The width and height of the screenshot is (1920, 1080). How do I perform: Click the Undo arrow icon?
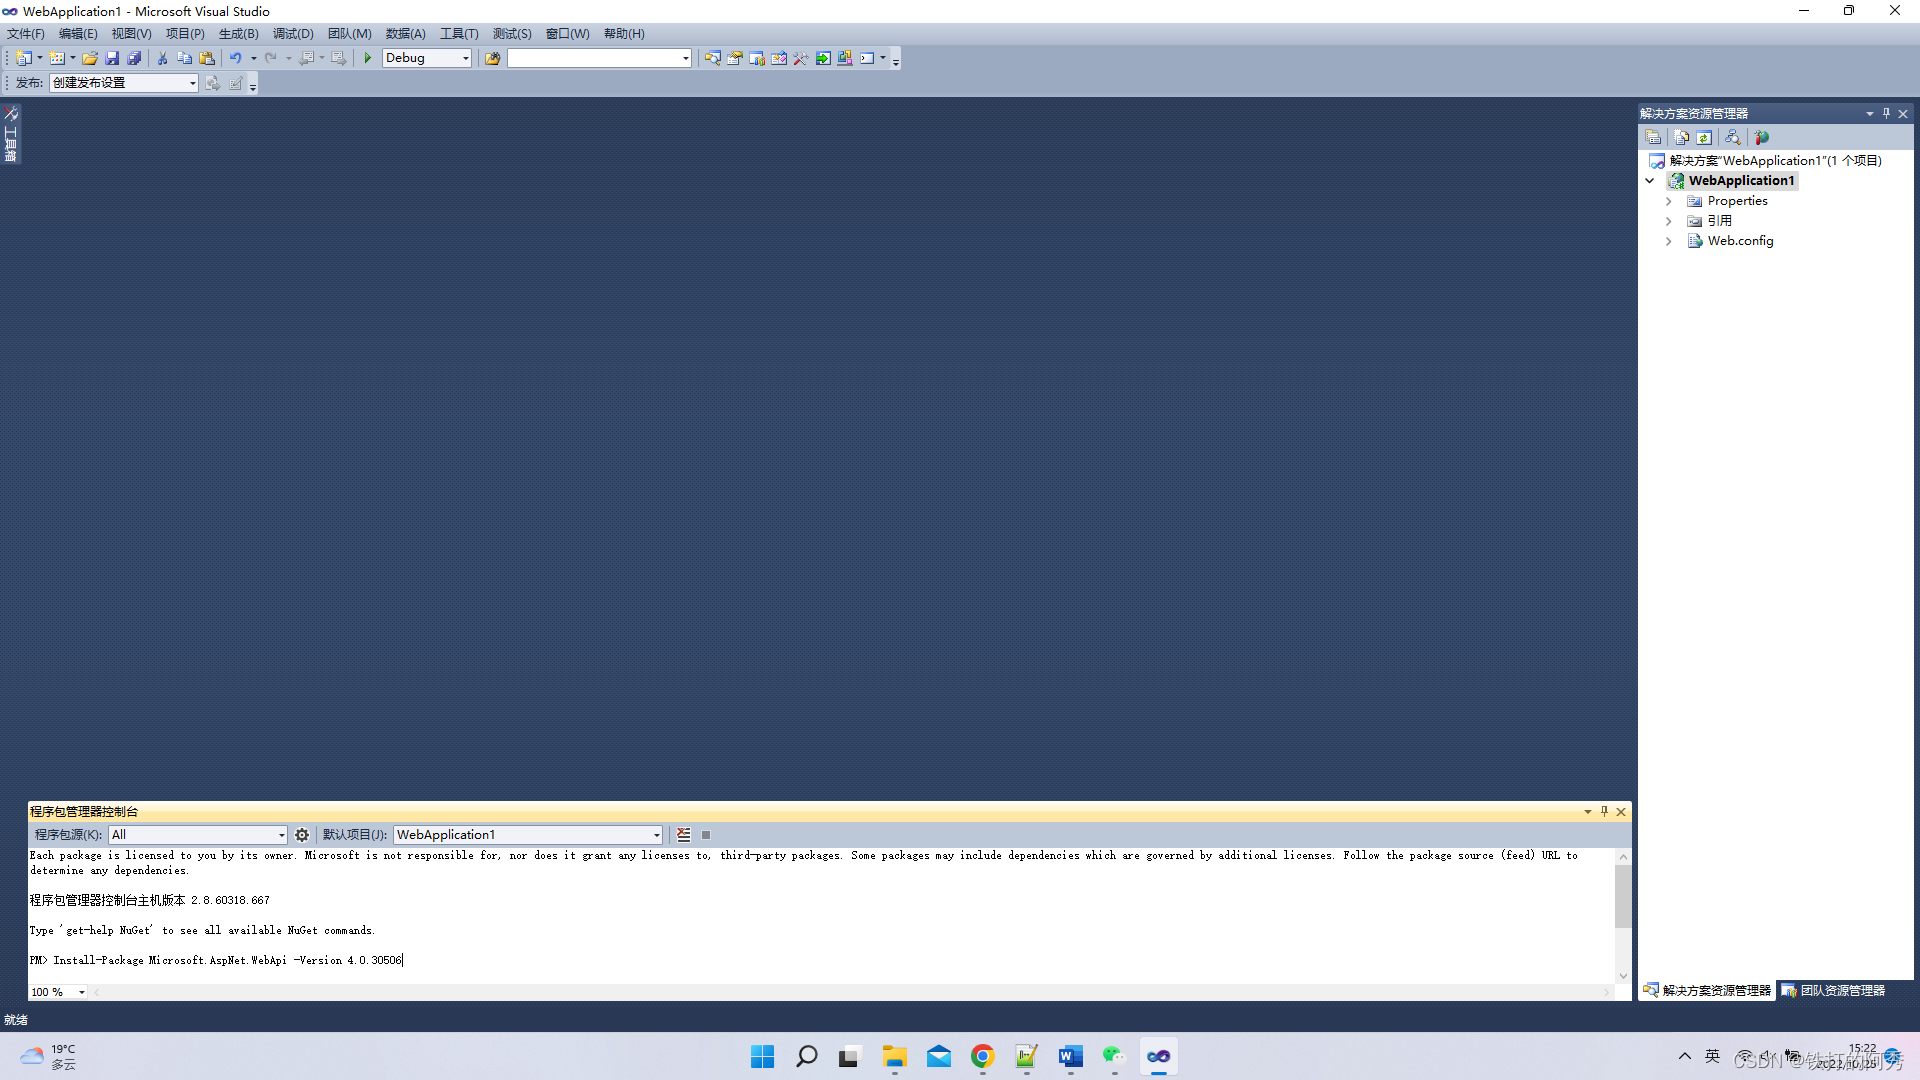pyautogui.click(x=236, y=57)
